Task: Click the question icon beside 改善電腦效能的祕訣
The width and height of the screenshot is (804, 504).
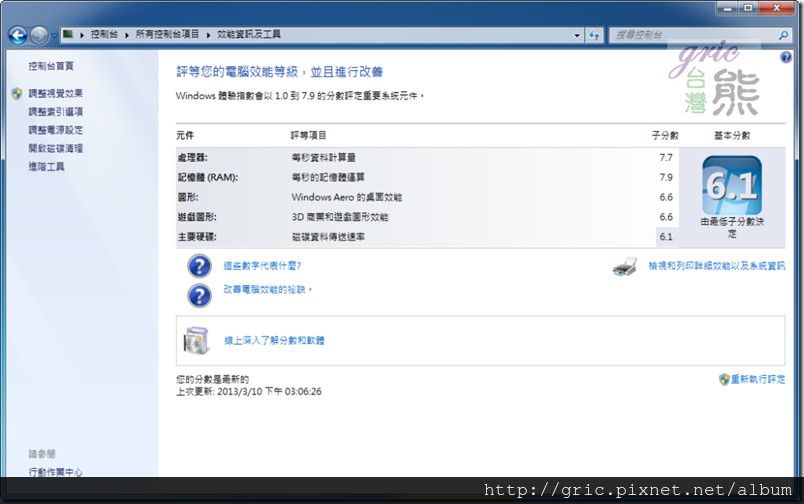Action: point(199,296)
